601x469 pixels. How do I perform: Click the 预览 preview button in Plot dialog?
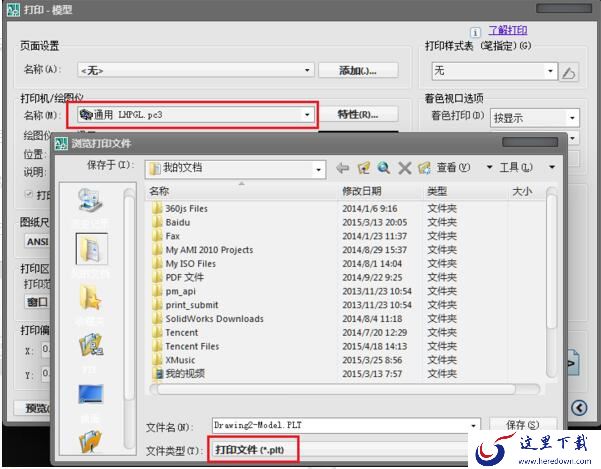(x=32, y=408)
